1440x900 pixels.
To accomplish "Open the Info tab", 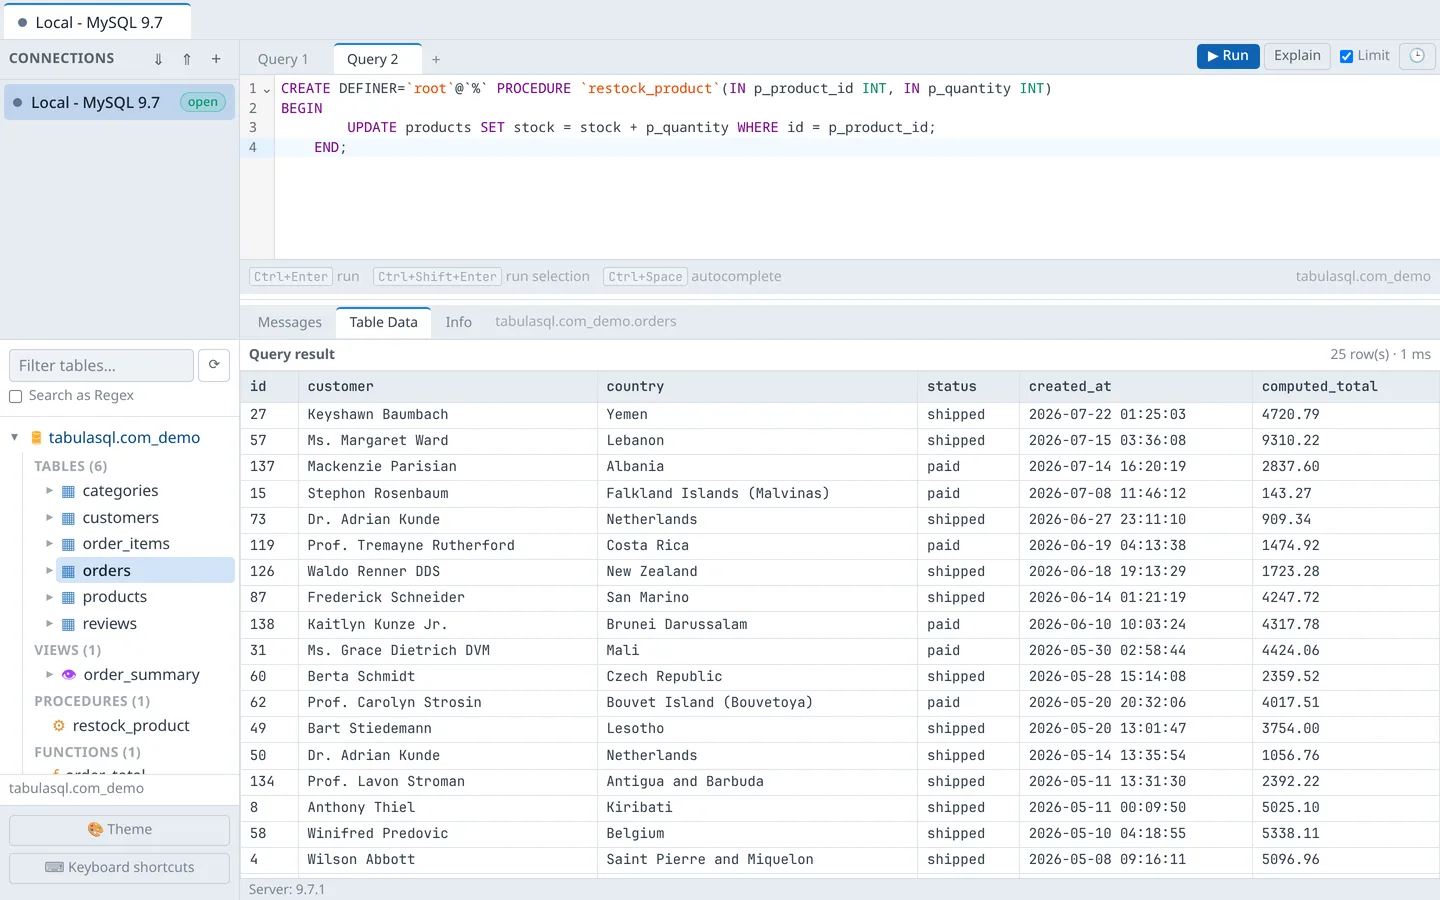I will pos(458,322).
